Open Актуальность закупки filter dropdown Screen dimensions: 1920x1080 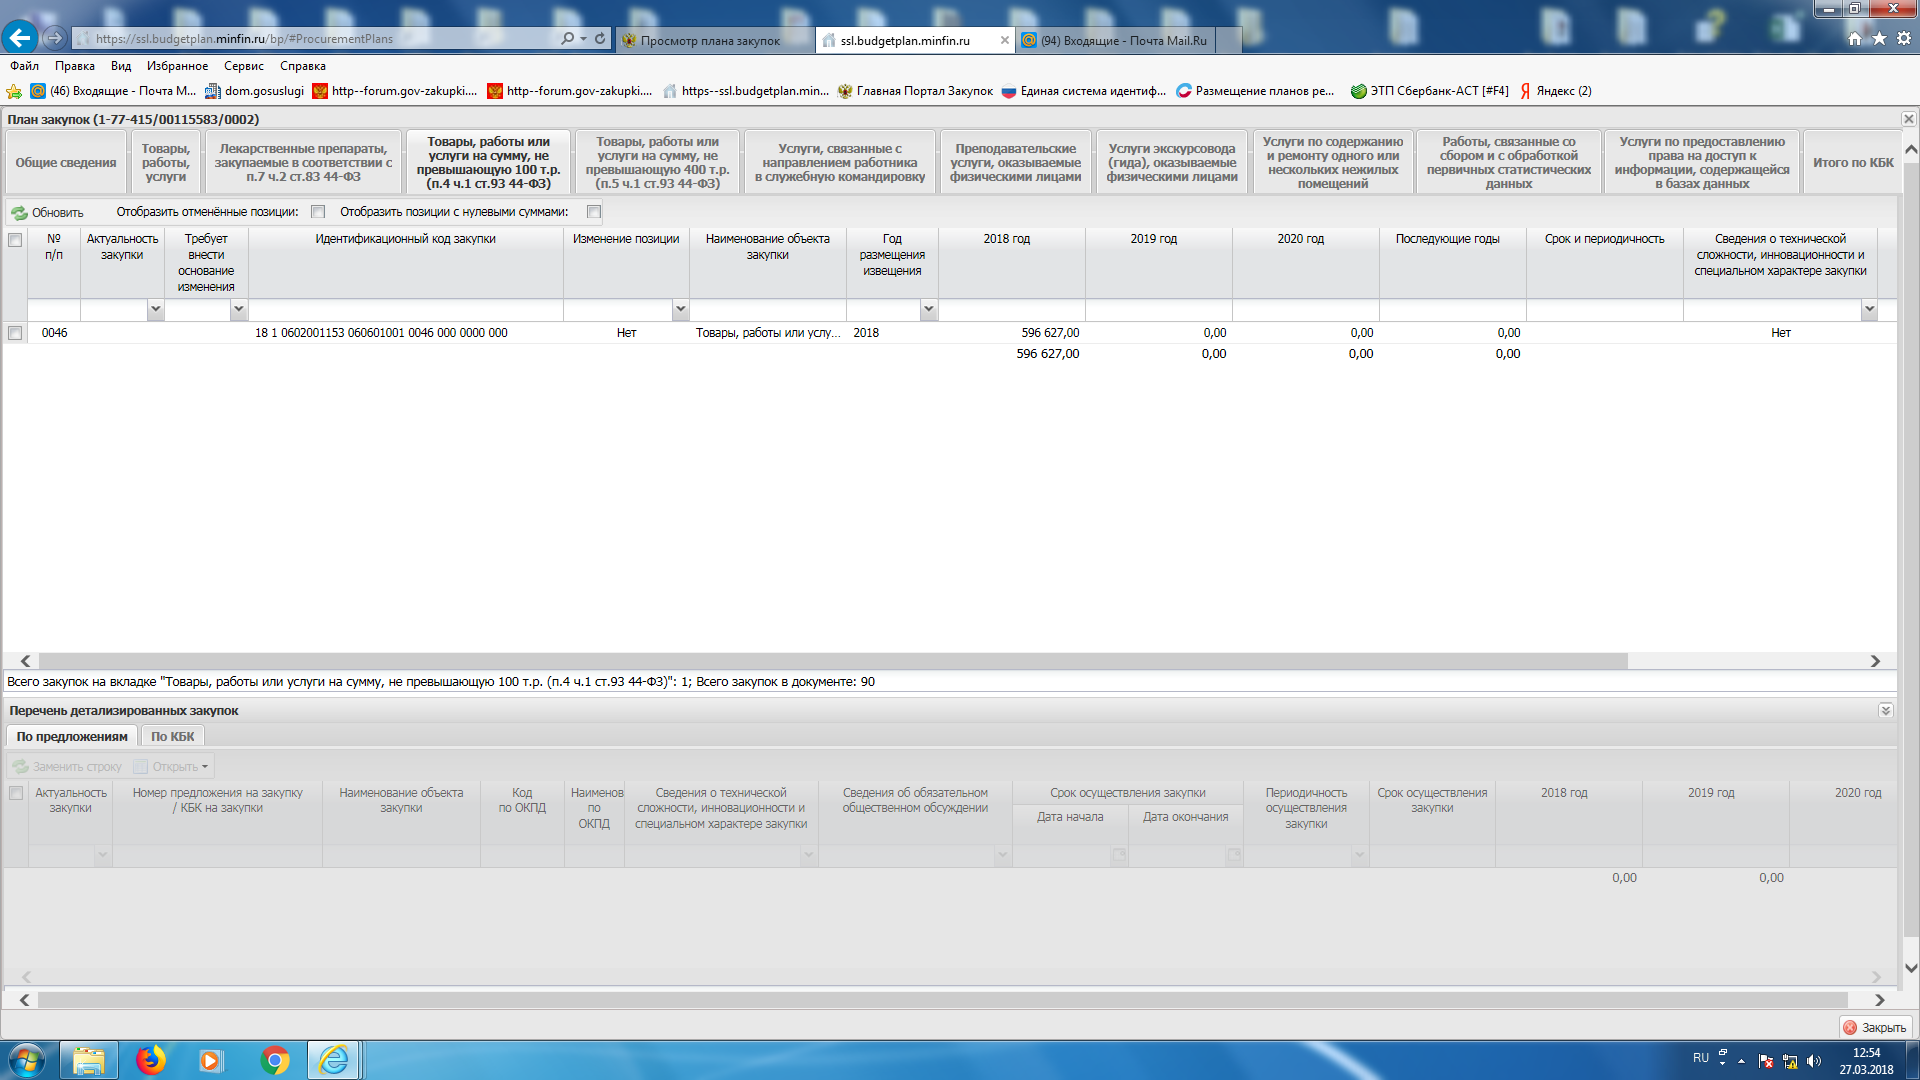pyautogui.click(x=155, y=310)
